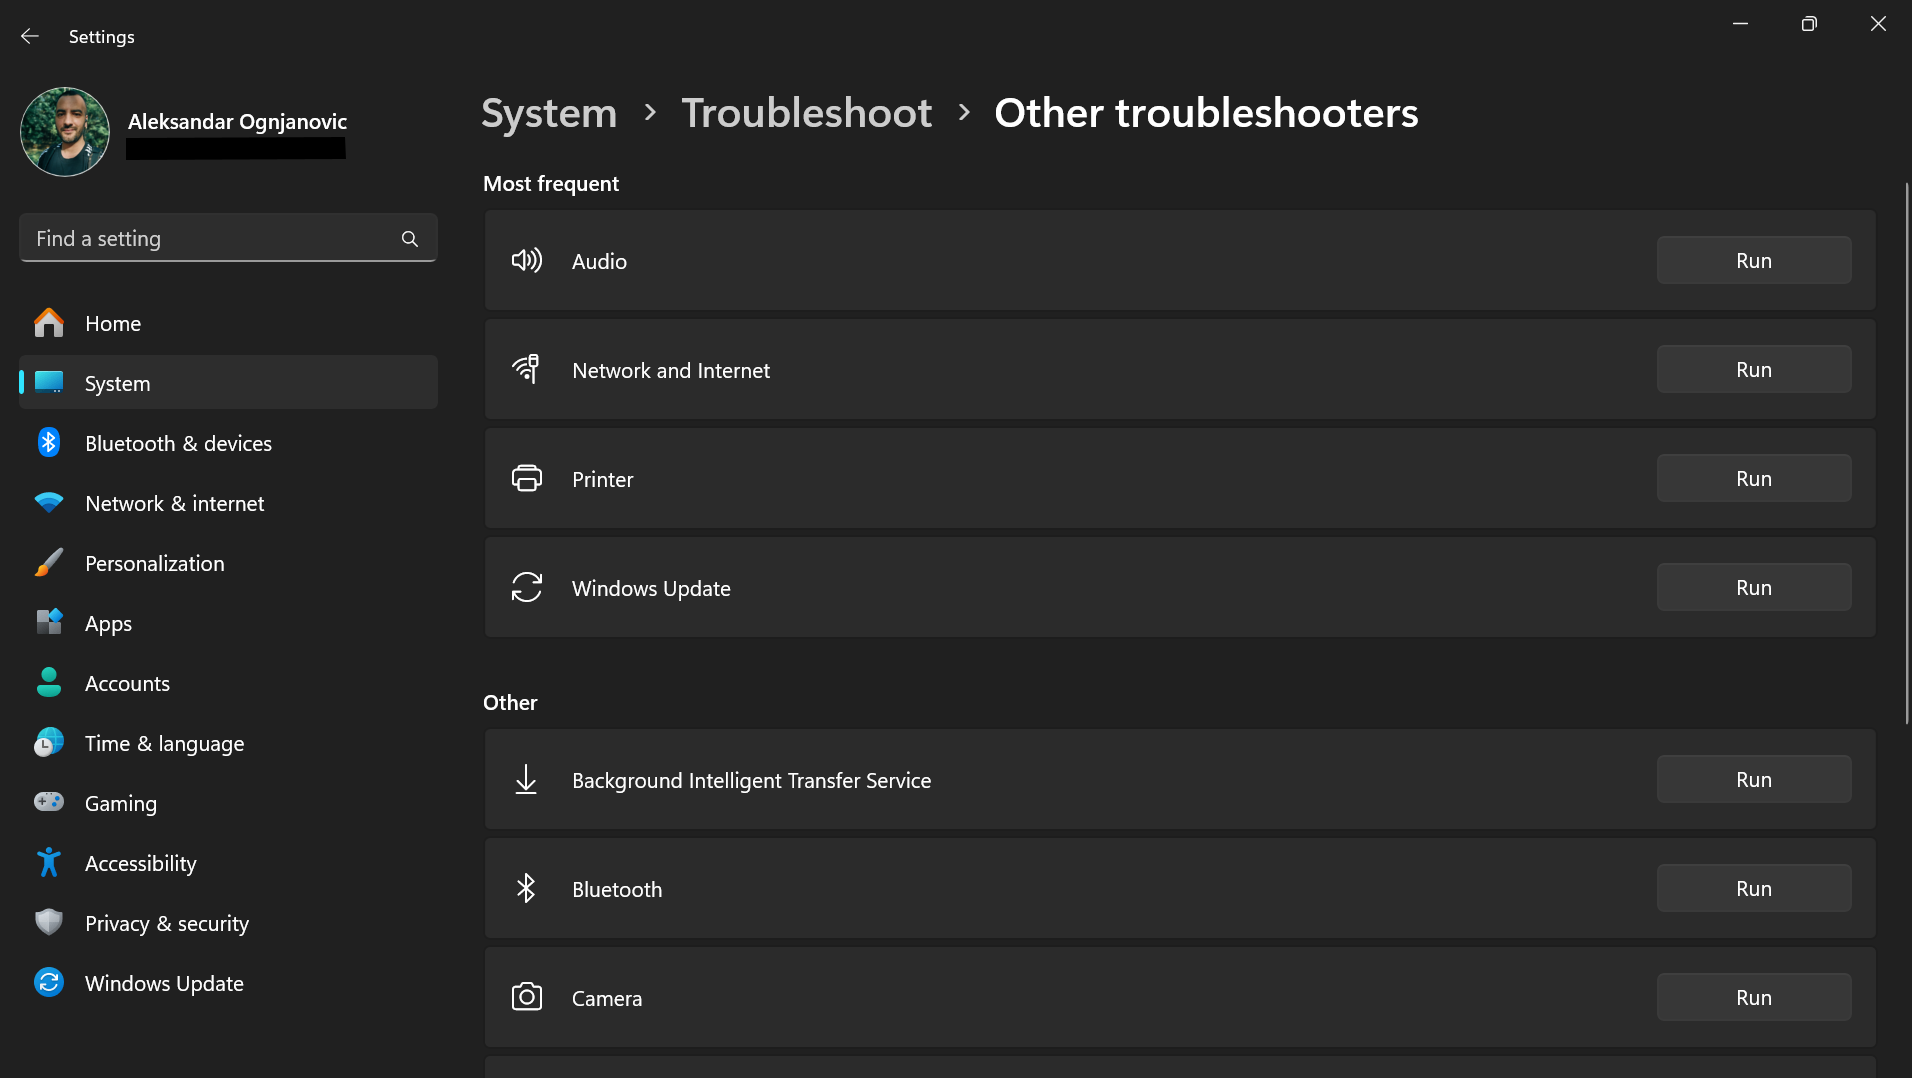Click the back arrow icon
This screenshot has width=1912, height=1078.
[30, 36]
